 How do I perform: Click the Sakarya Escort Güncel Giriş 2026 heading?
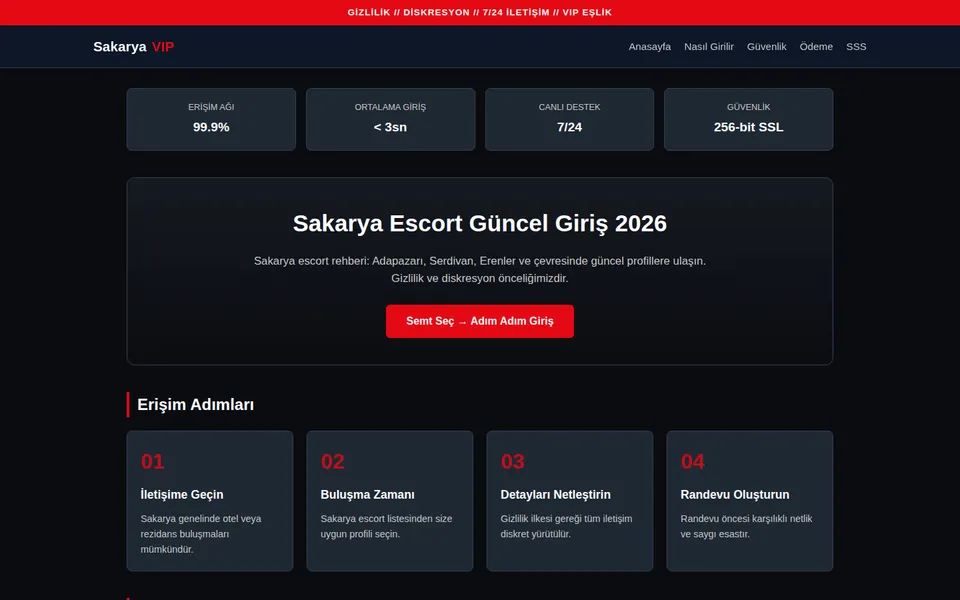click(x=479, y=223)
